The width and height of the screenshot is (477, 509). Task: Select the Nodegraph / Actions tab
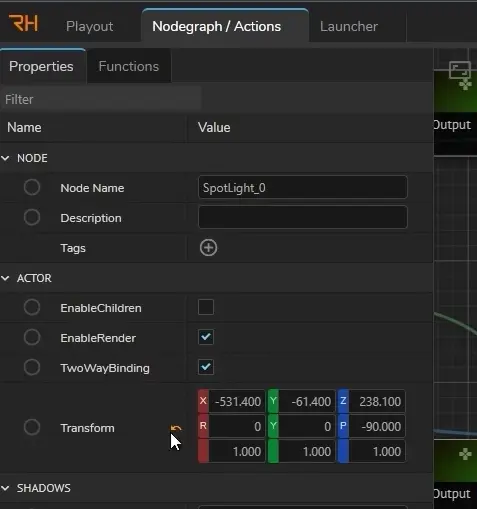click(x=217, y=26)
